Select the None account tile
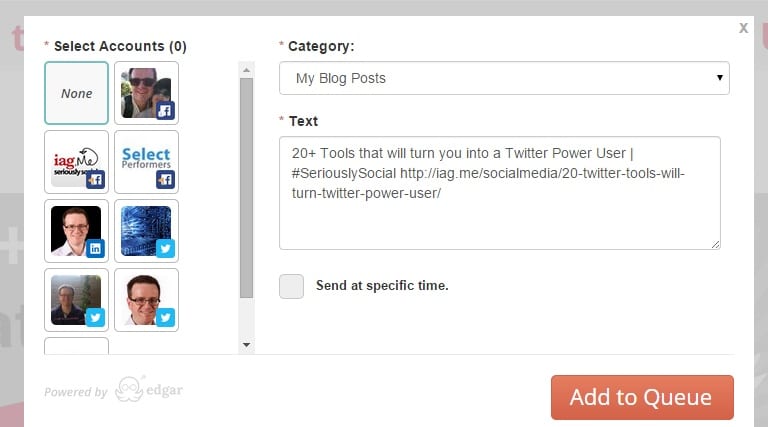Screen dimensions: 768x427 [76, 93]
